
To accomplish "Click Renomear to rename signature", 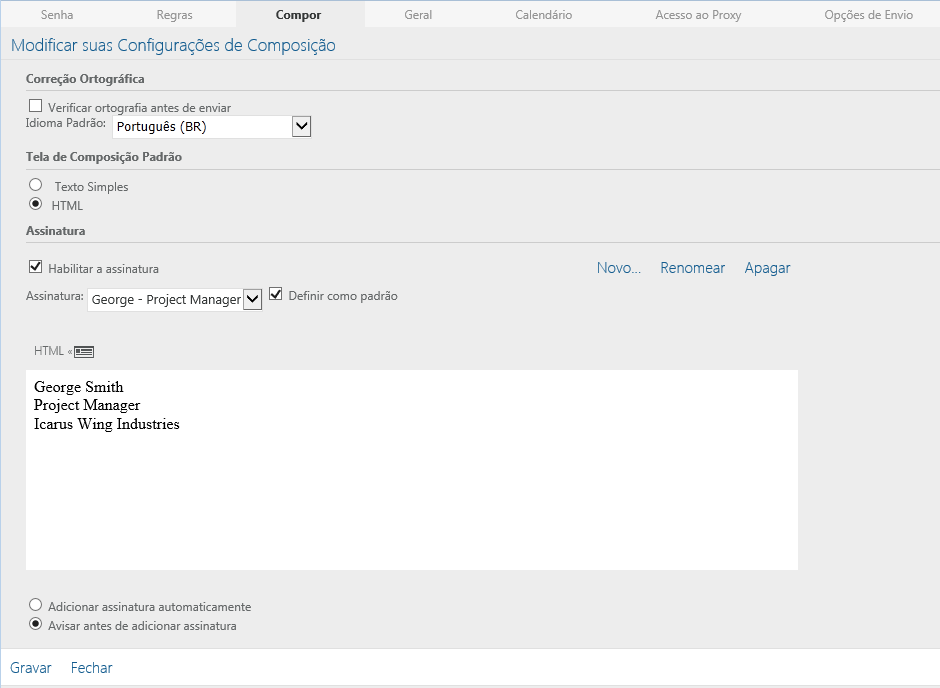I will (x=692, y=268).
